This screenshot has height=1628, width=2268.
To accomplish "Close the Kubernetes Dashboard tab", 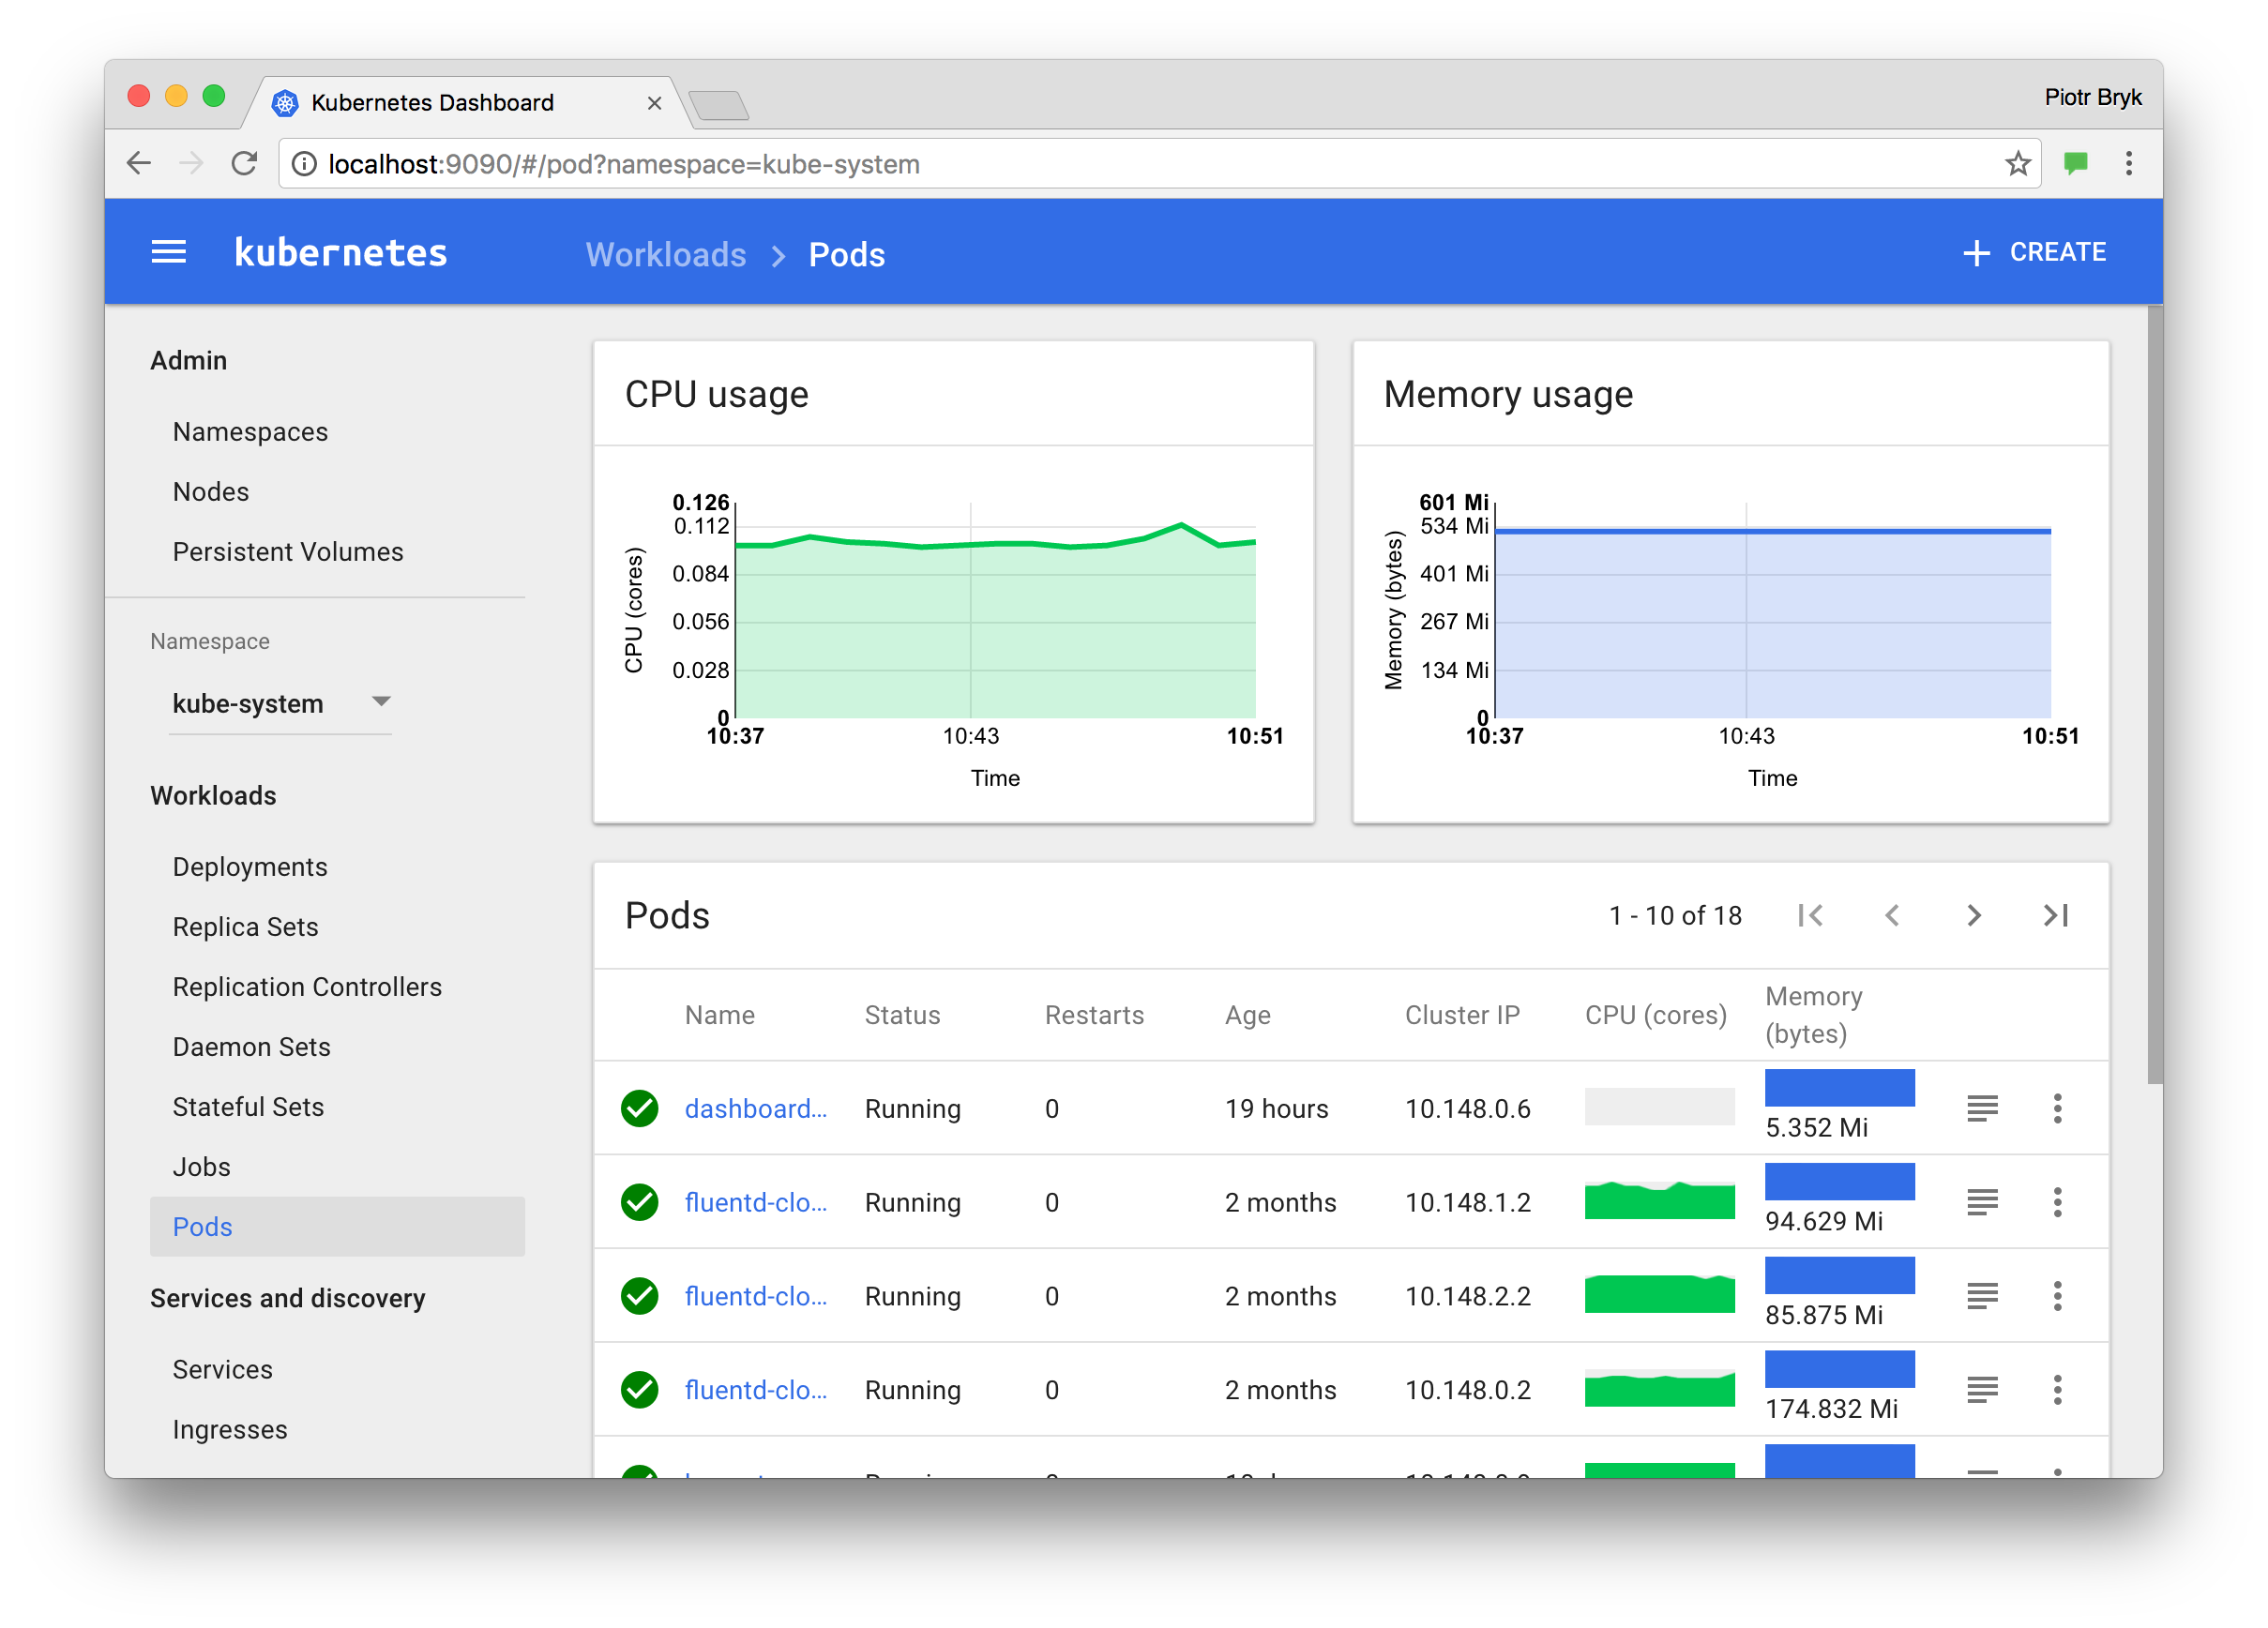I will coord(654,103).
